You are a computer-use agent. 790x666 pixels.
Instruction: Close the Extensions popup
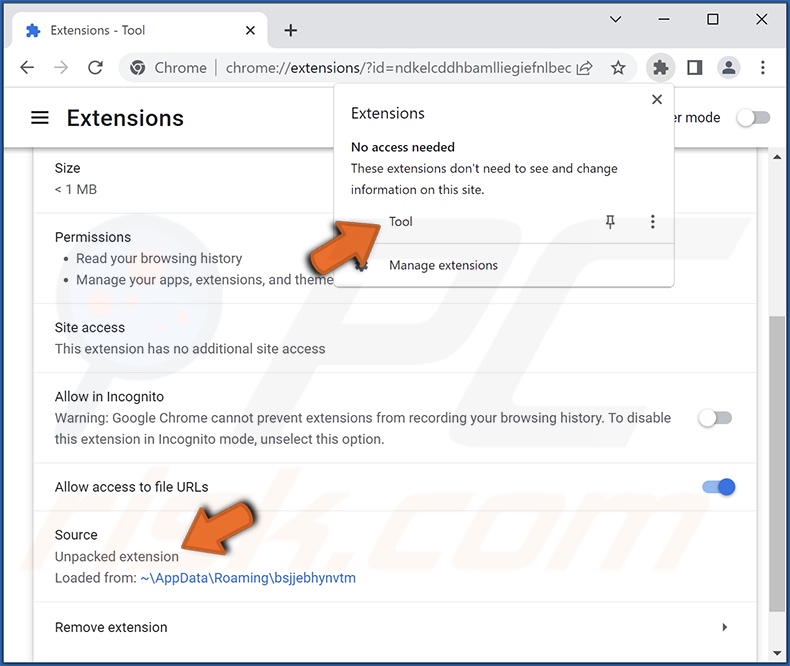pyautogui.click(x=656, y=99)
